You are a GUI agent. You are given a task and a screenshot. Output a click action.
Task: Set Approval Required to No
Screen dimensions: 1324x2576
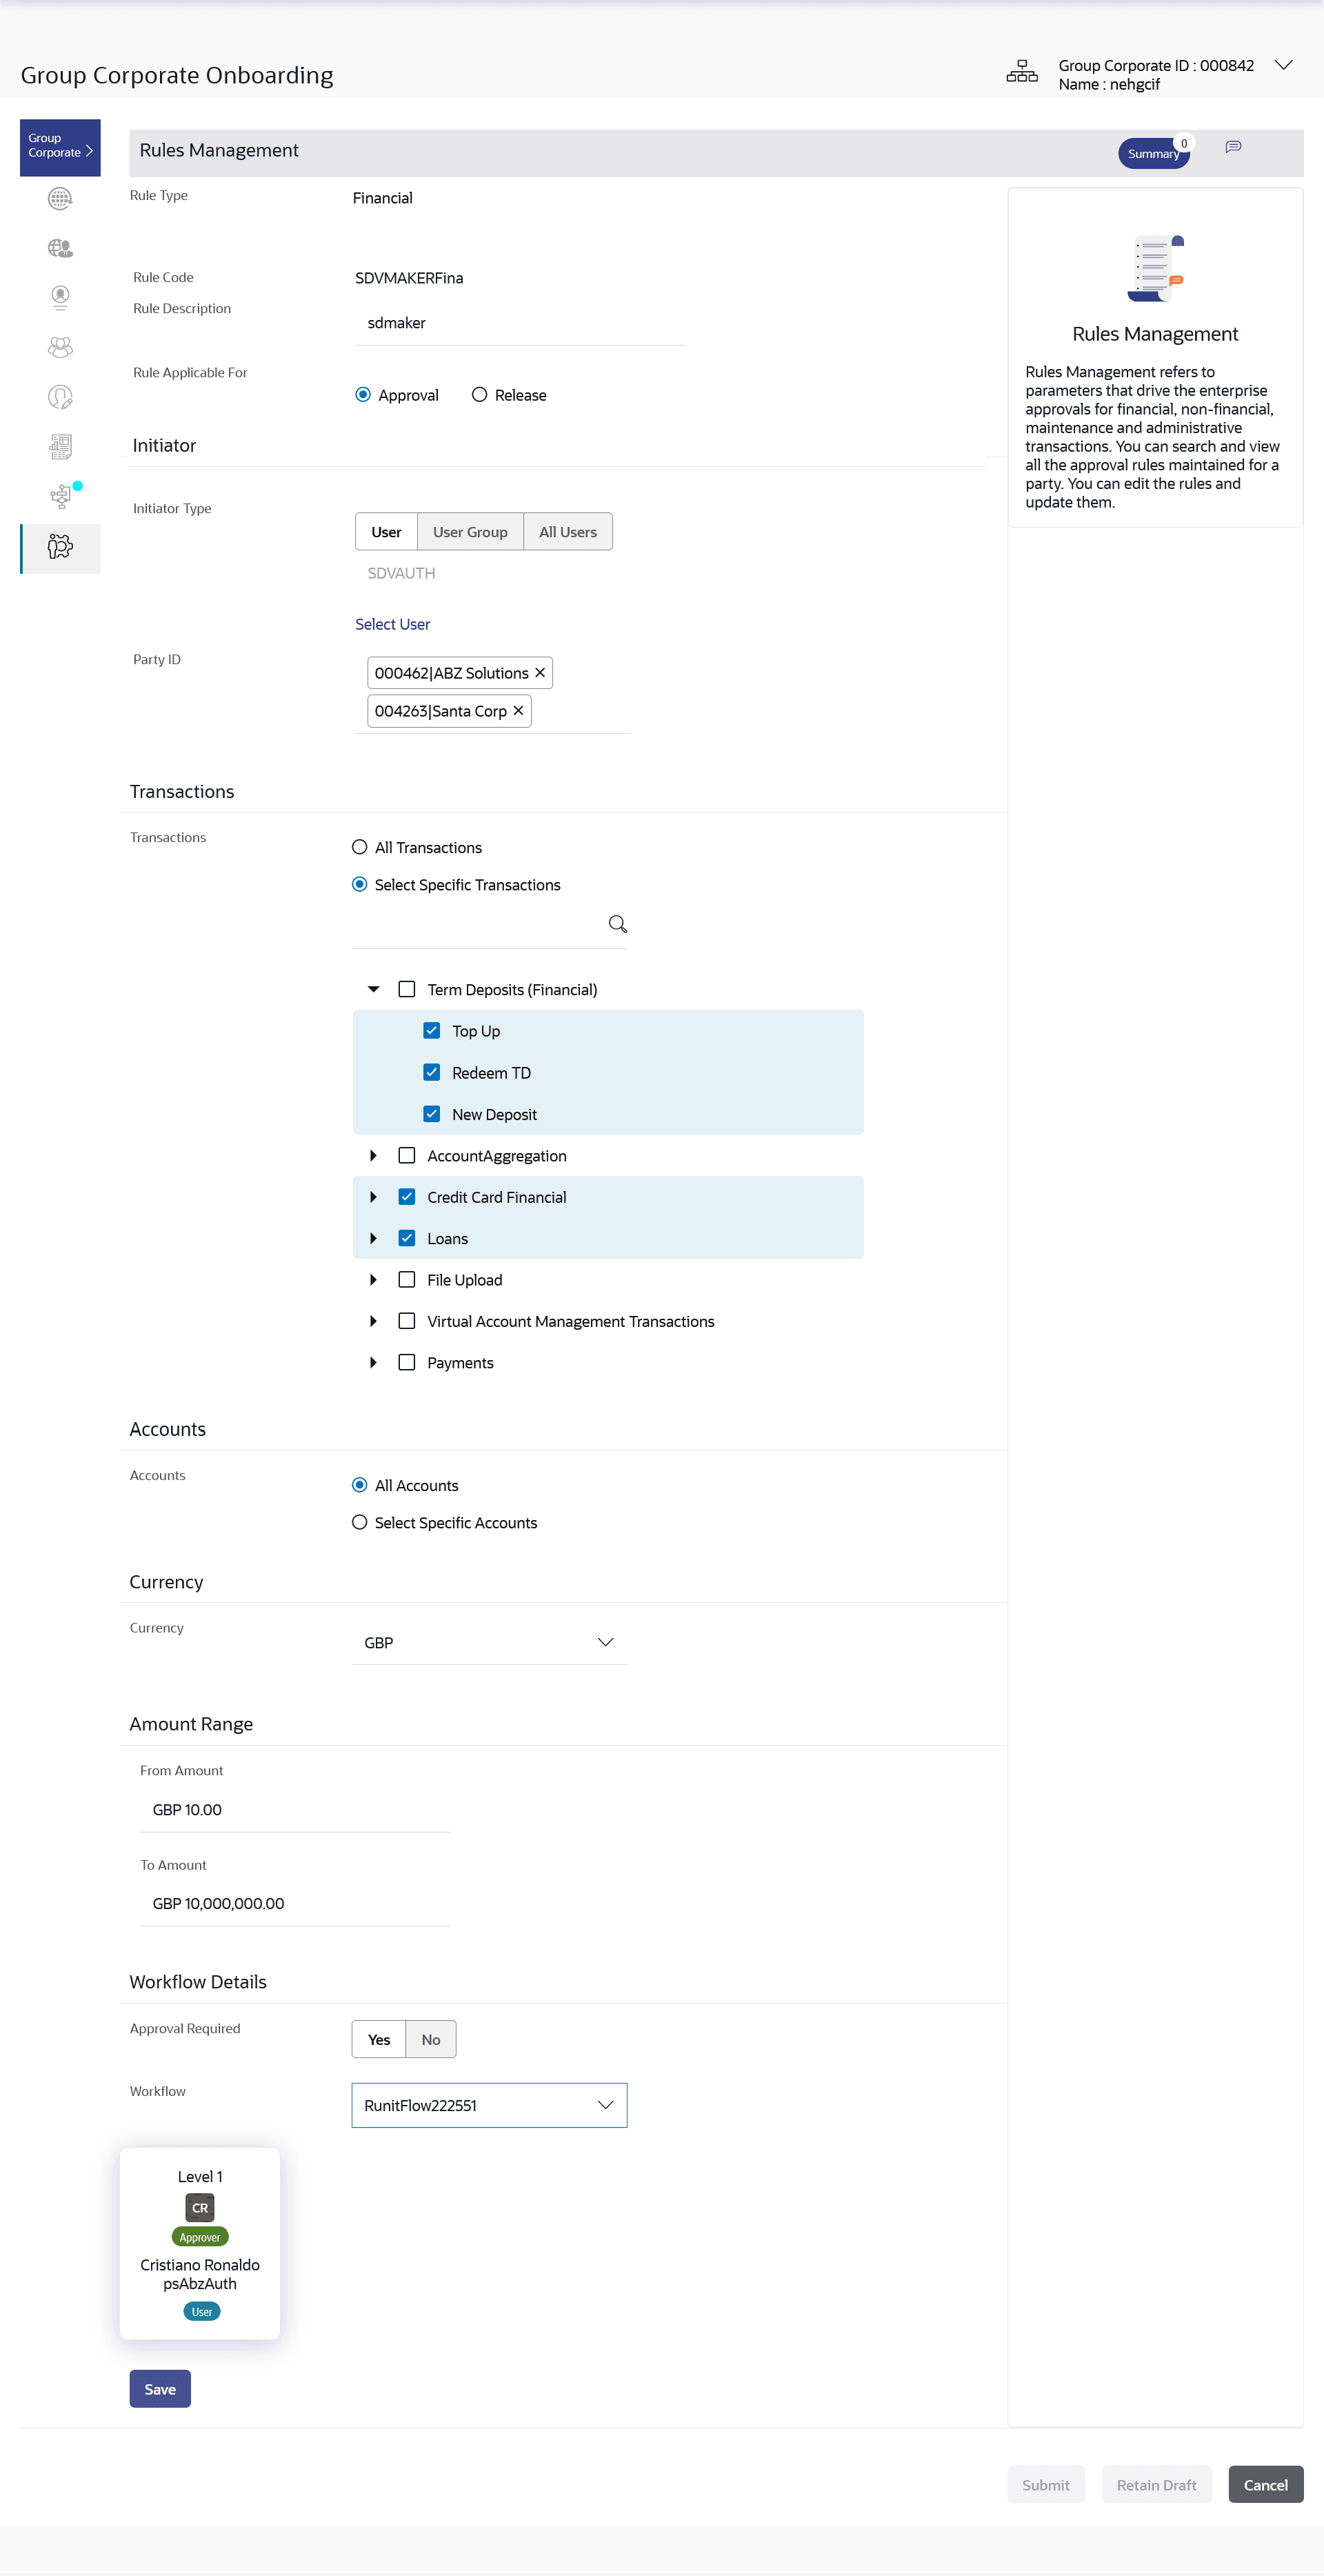pos(430,2039)
